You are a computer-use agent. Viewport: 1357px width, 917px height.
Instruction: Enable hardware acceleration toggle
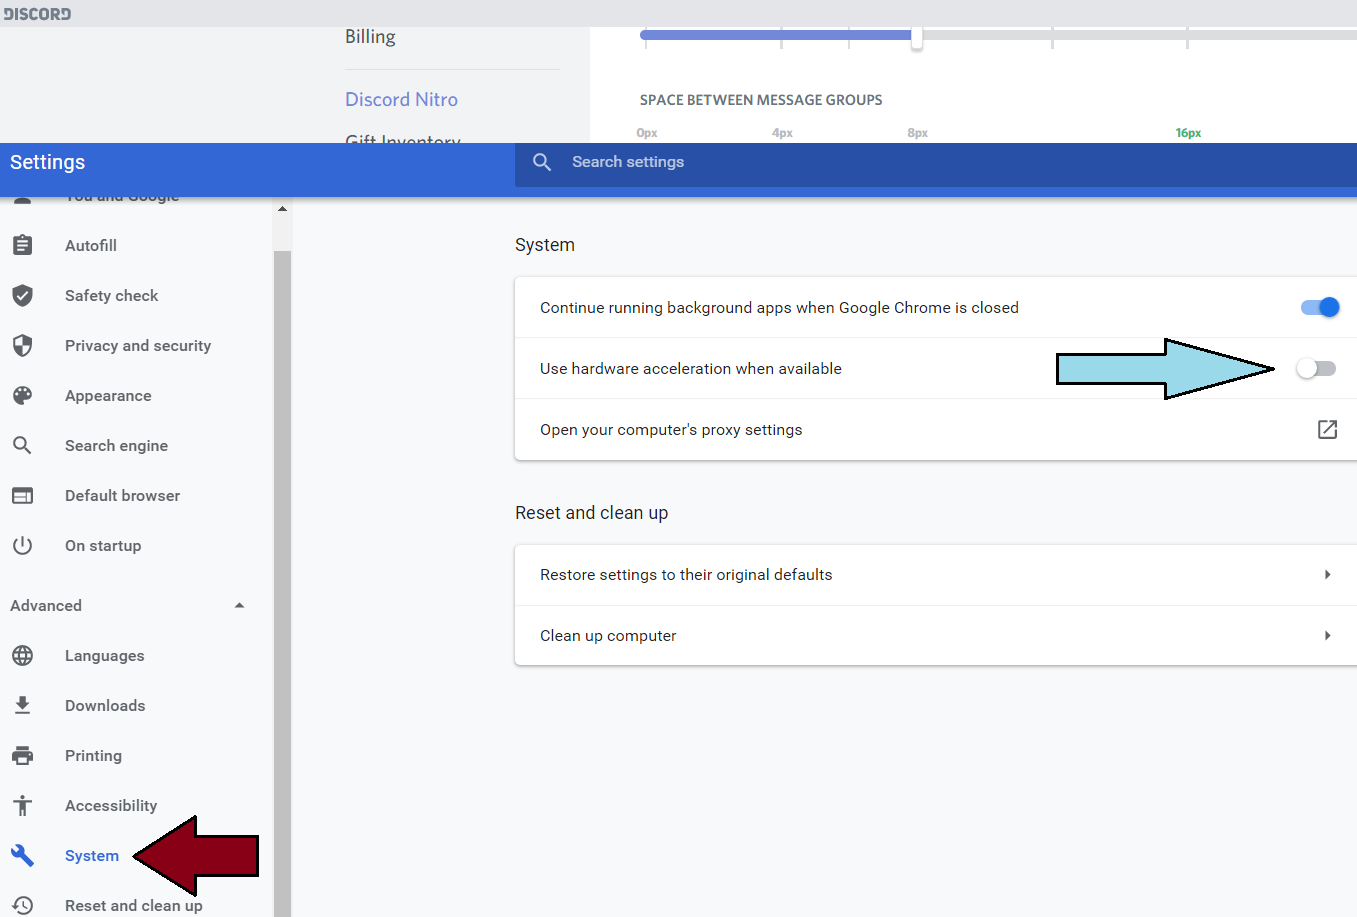(x=1316, y=368)
